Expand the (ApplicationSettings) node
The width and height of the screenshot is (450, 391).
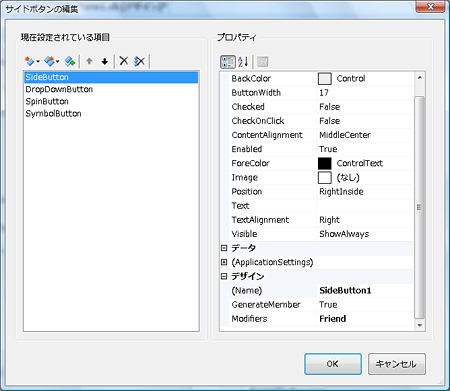pos(224,262)
